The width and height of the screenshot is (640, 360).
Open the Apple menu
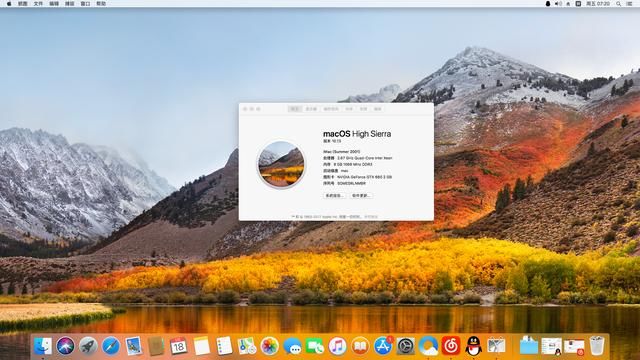click(x=9, y=4)
